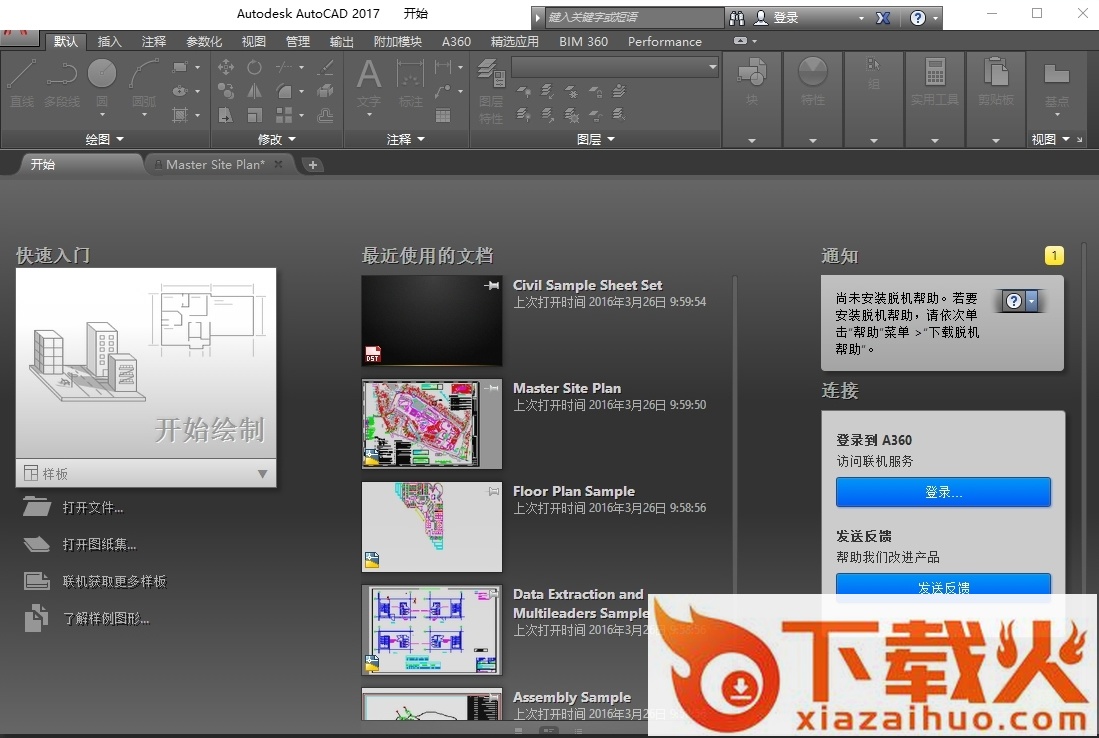Open the A360 ribbon tab
The image size is (1099, 738).
[x=456, y=42]
